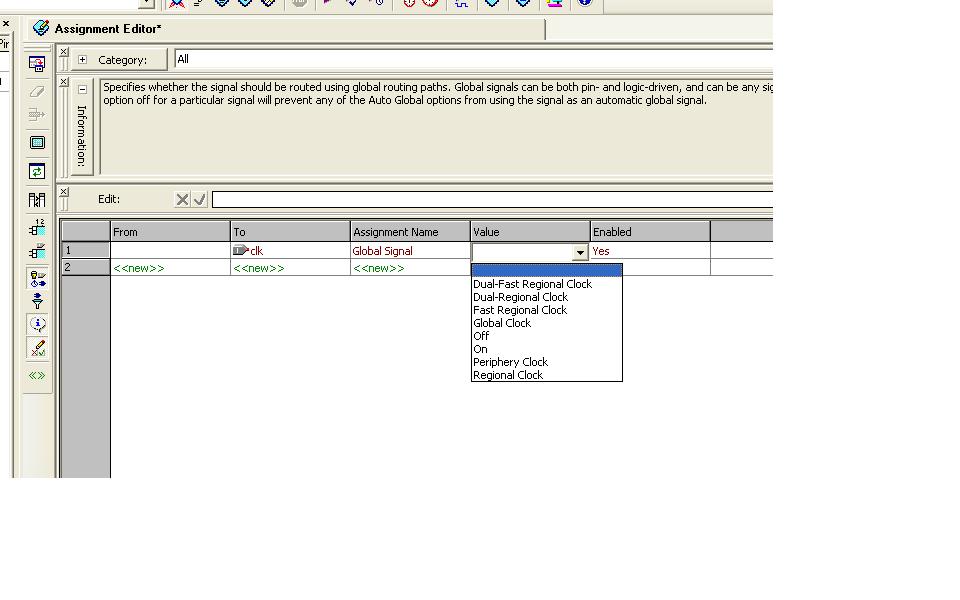Click the clk pin icon in row 1
This screenshot has width=960, height=600.
240,251
